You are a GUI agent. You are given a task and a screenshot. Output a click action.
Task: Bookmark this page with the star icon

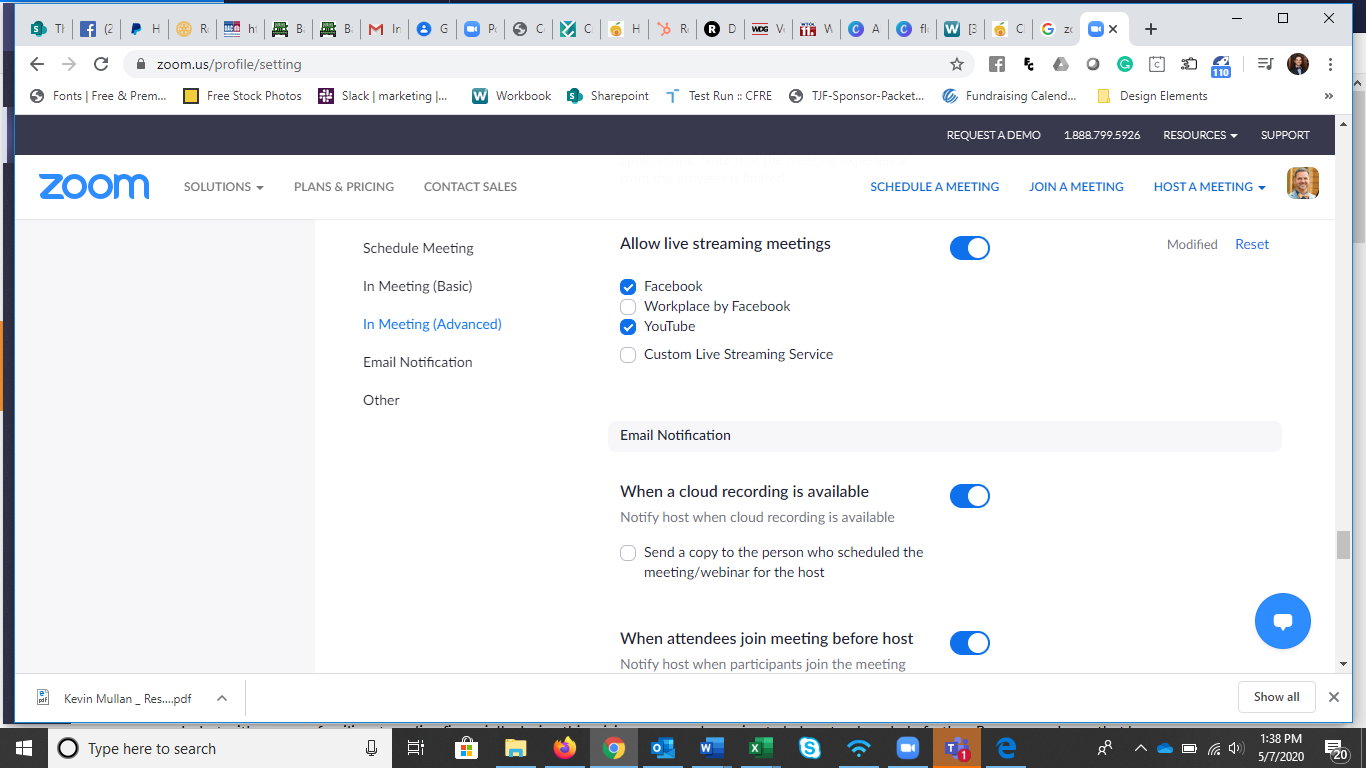(957, 64)
